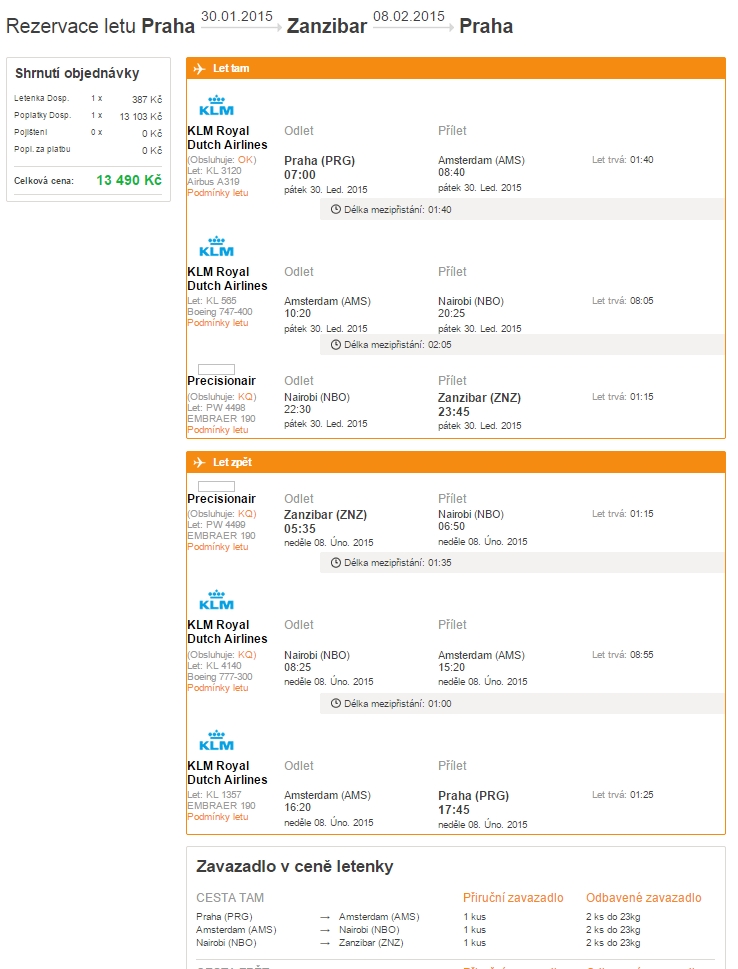This screenshot has height=969, width=738.
Task: Click departure date 30.01.2015 in title
Action: tap(237, 17)
